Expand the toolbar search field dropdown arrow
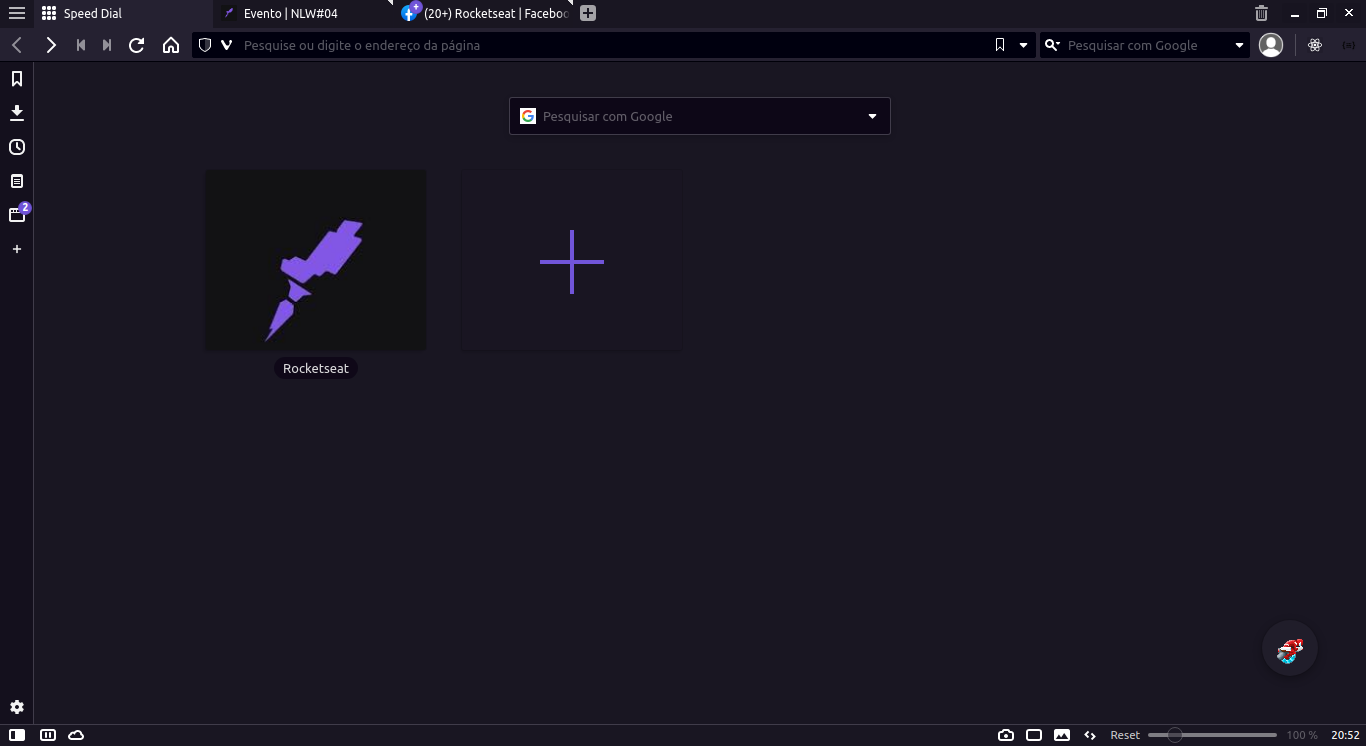This screenshot has height=746, width=1366. tap(1239, 45)
